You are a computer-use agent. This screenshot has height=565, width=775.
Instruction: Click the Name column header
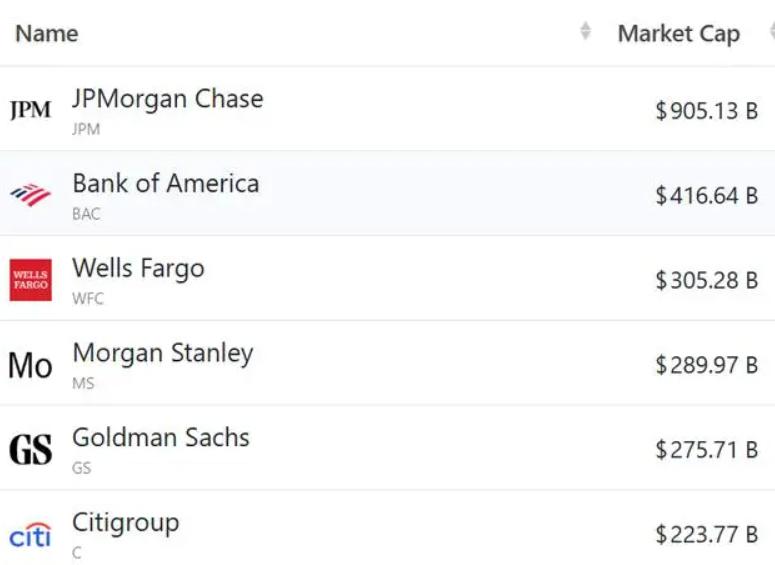tap(46, 34)
